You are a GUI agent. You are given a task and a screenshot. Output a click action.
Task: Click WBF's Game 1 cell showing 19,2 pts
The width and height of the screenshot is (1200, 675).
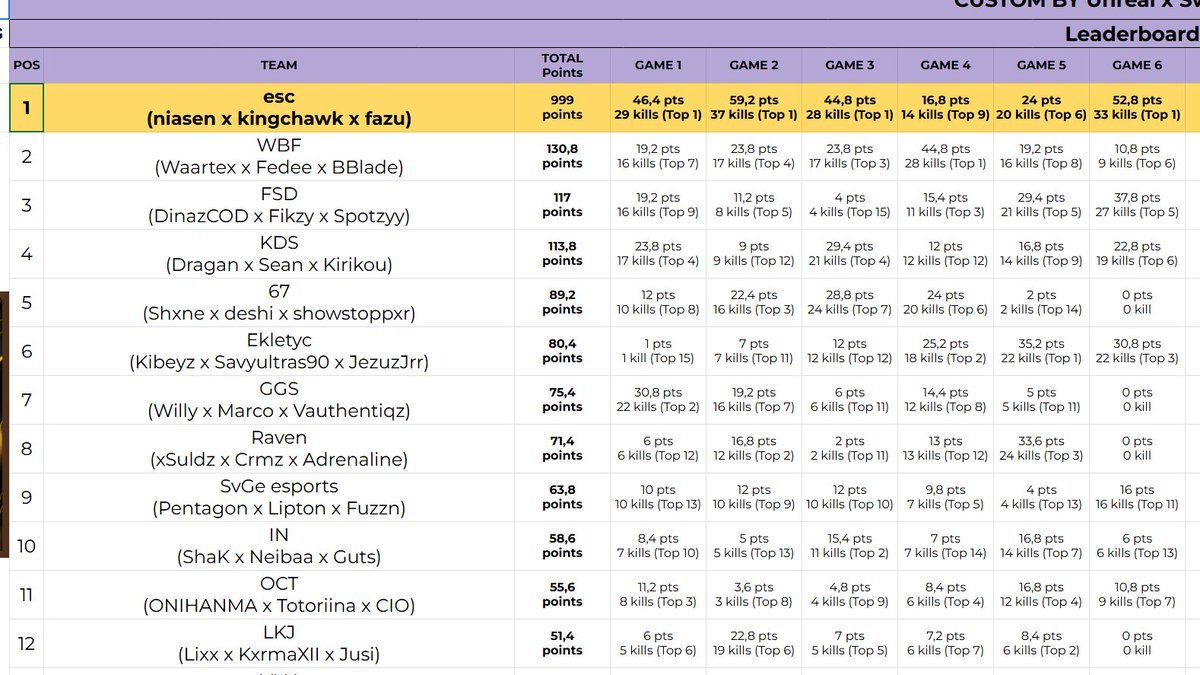click(658, 157)
